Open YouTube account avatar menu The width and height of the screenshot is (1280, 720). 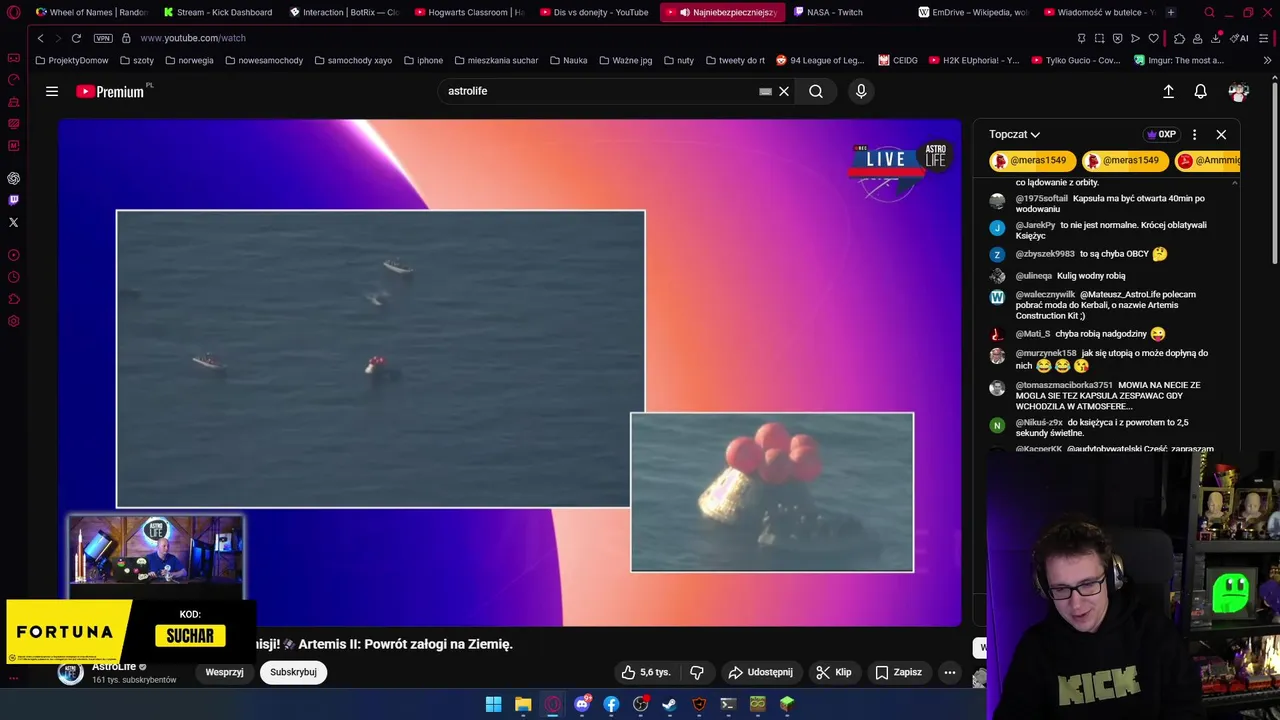[1238, 91]
